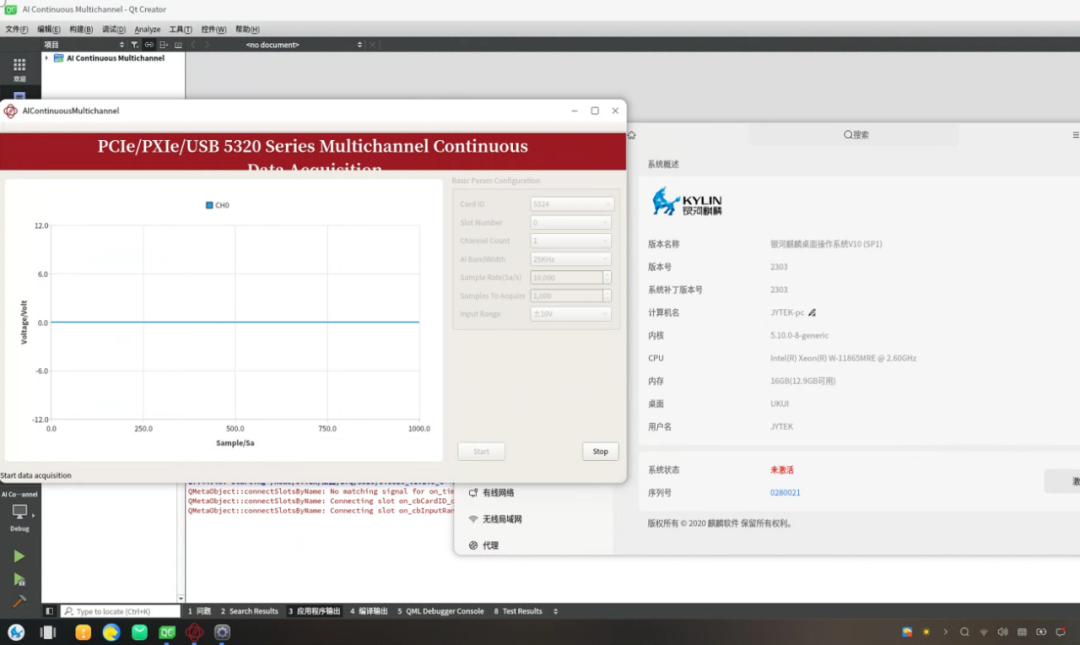This screenshot has width=1080, height=645.
Task: Open the yellow-blue browser icon on taskbar
Action: (x=111, y=632)
